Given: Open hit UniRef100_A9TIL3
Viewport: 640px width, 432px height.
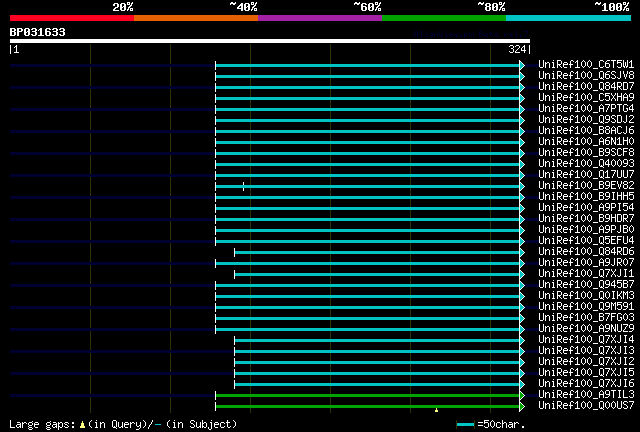Looking at the screenshot, I should (x=586, y=395).
